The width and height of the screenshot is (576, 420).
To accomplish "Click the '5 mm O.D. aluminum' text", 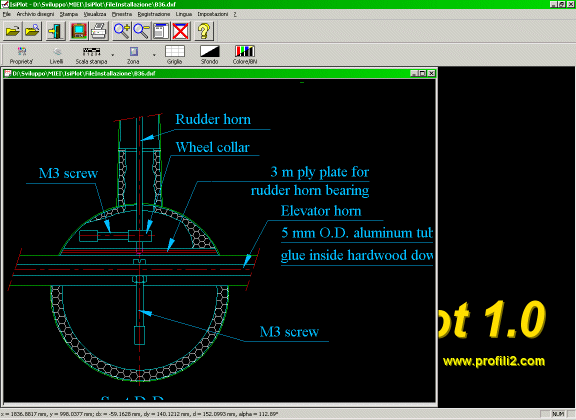I will tap(346, 233).
